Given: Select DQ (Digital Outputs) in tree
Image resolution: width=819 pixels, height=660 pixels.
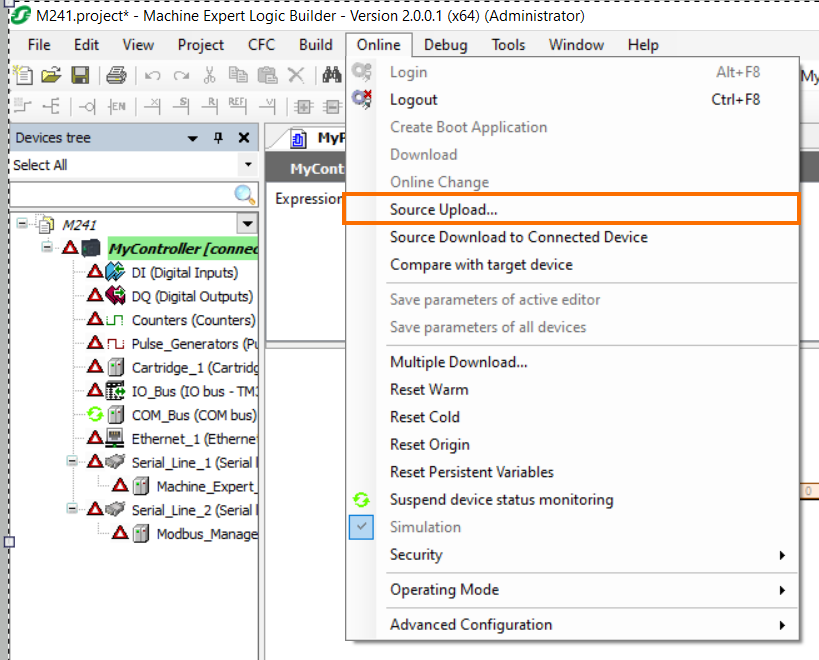Looking at the screenshot, I should (191, 296).
